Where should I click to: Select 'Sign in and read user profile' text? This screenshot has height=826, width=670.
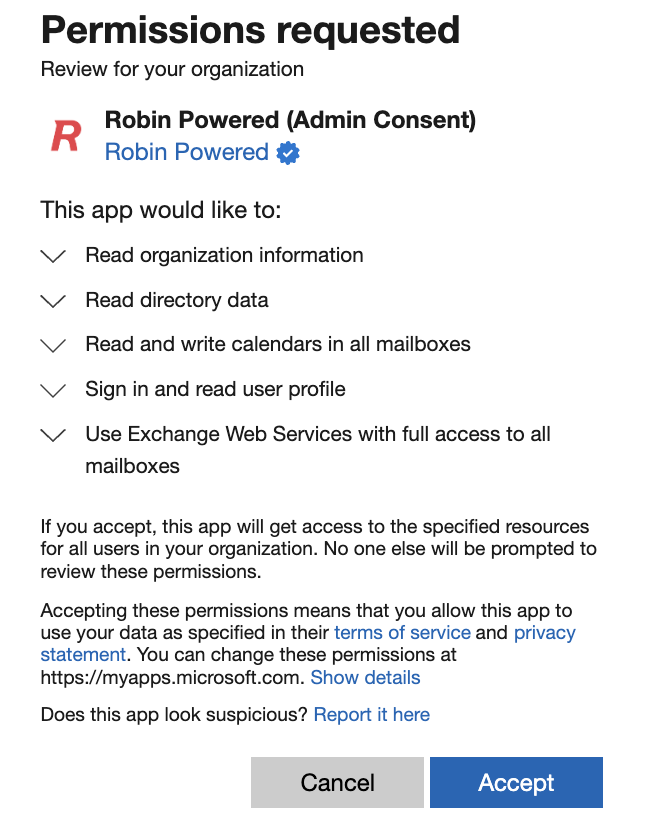(x=215, y=389)
